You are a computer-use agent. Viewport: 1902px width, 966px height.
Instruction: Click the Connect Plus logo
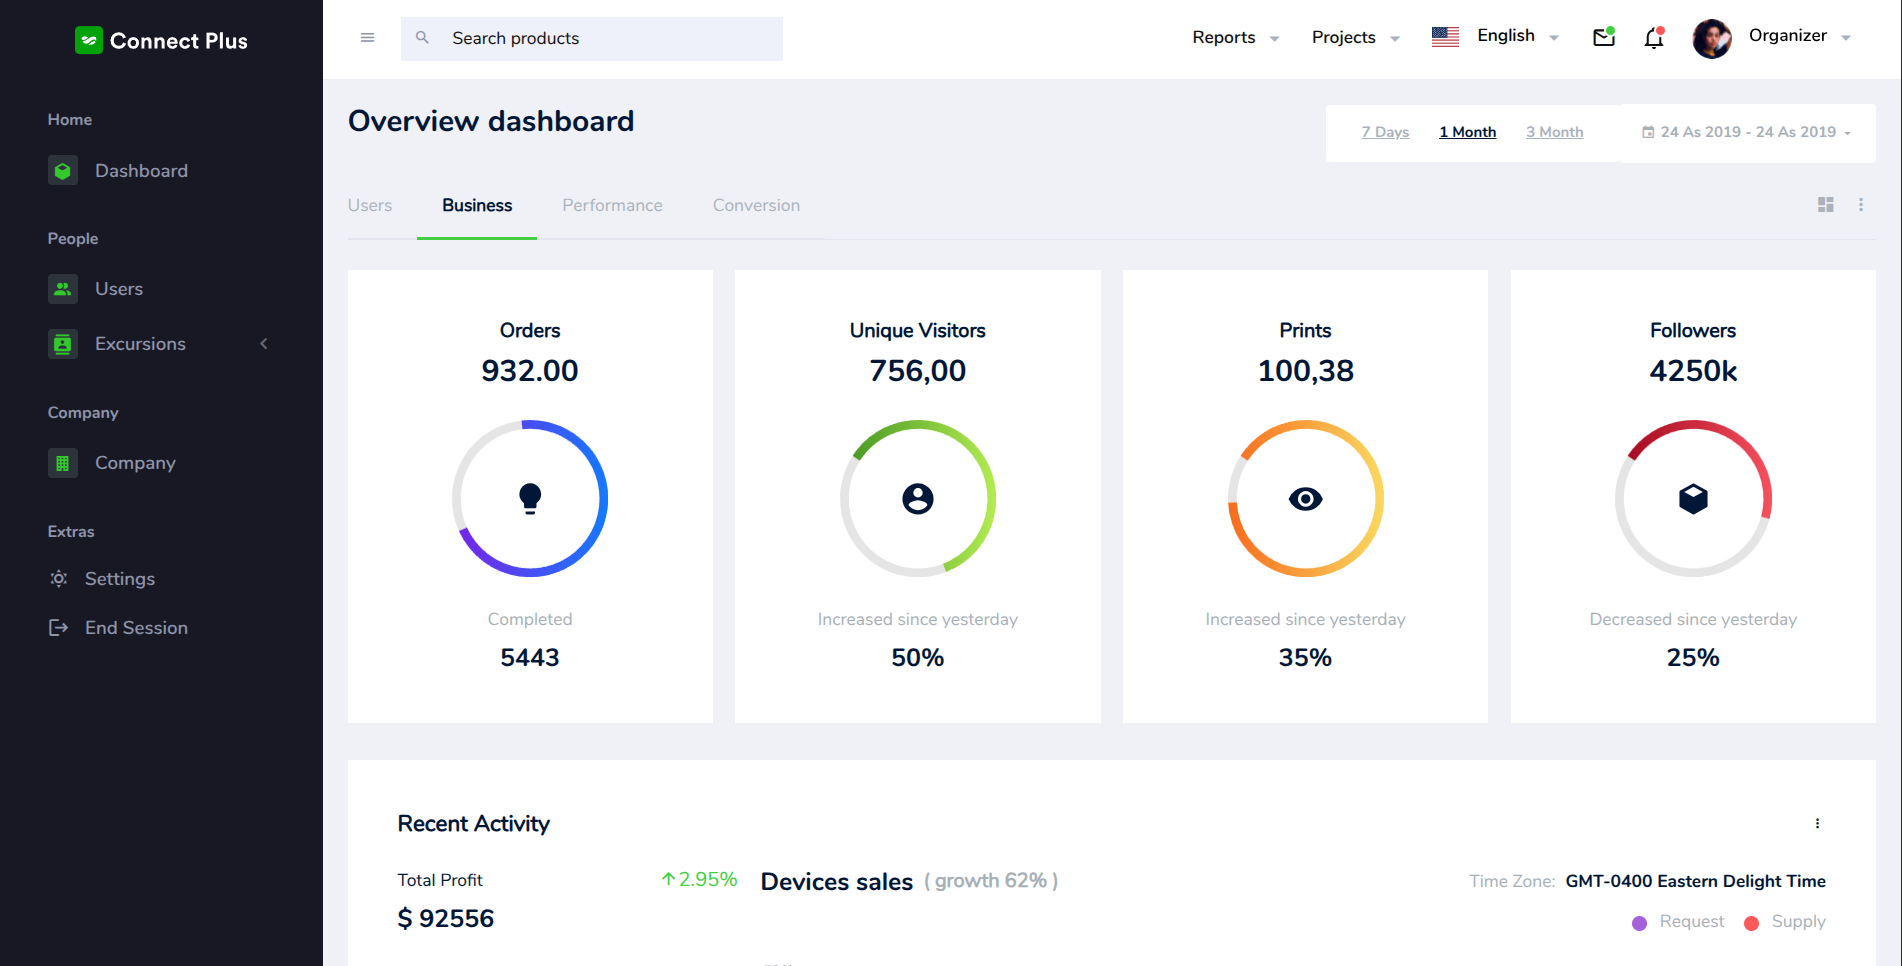coord(161,41)
